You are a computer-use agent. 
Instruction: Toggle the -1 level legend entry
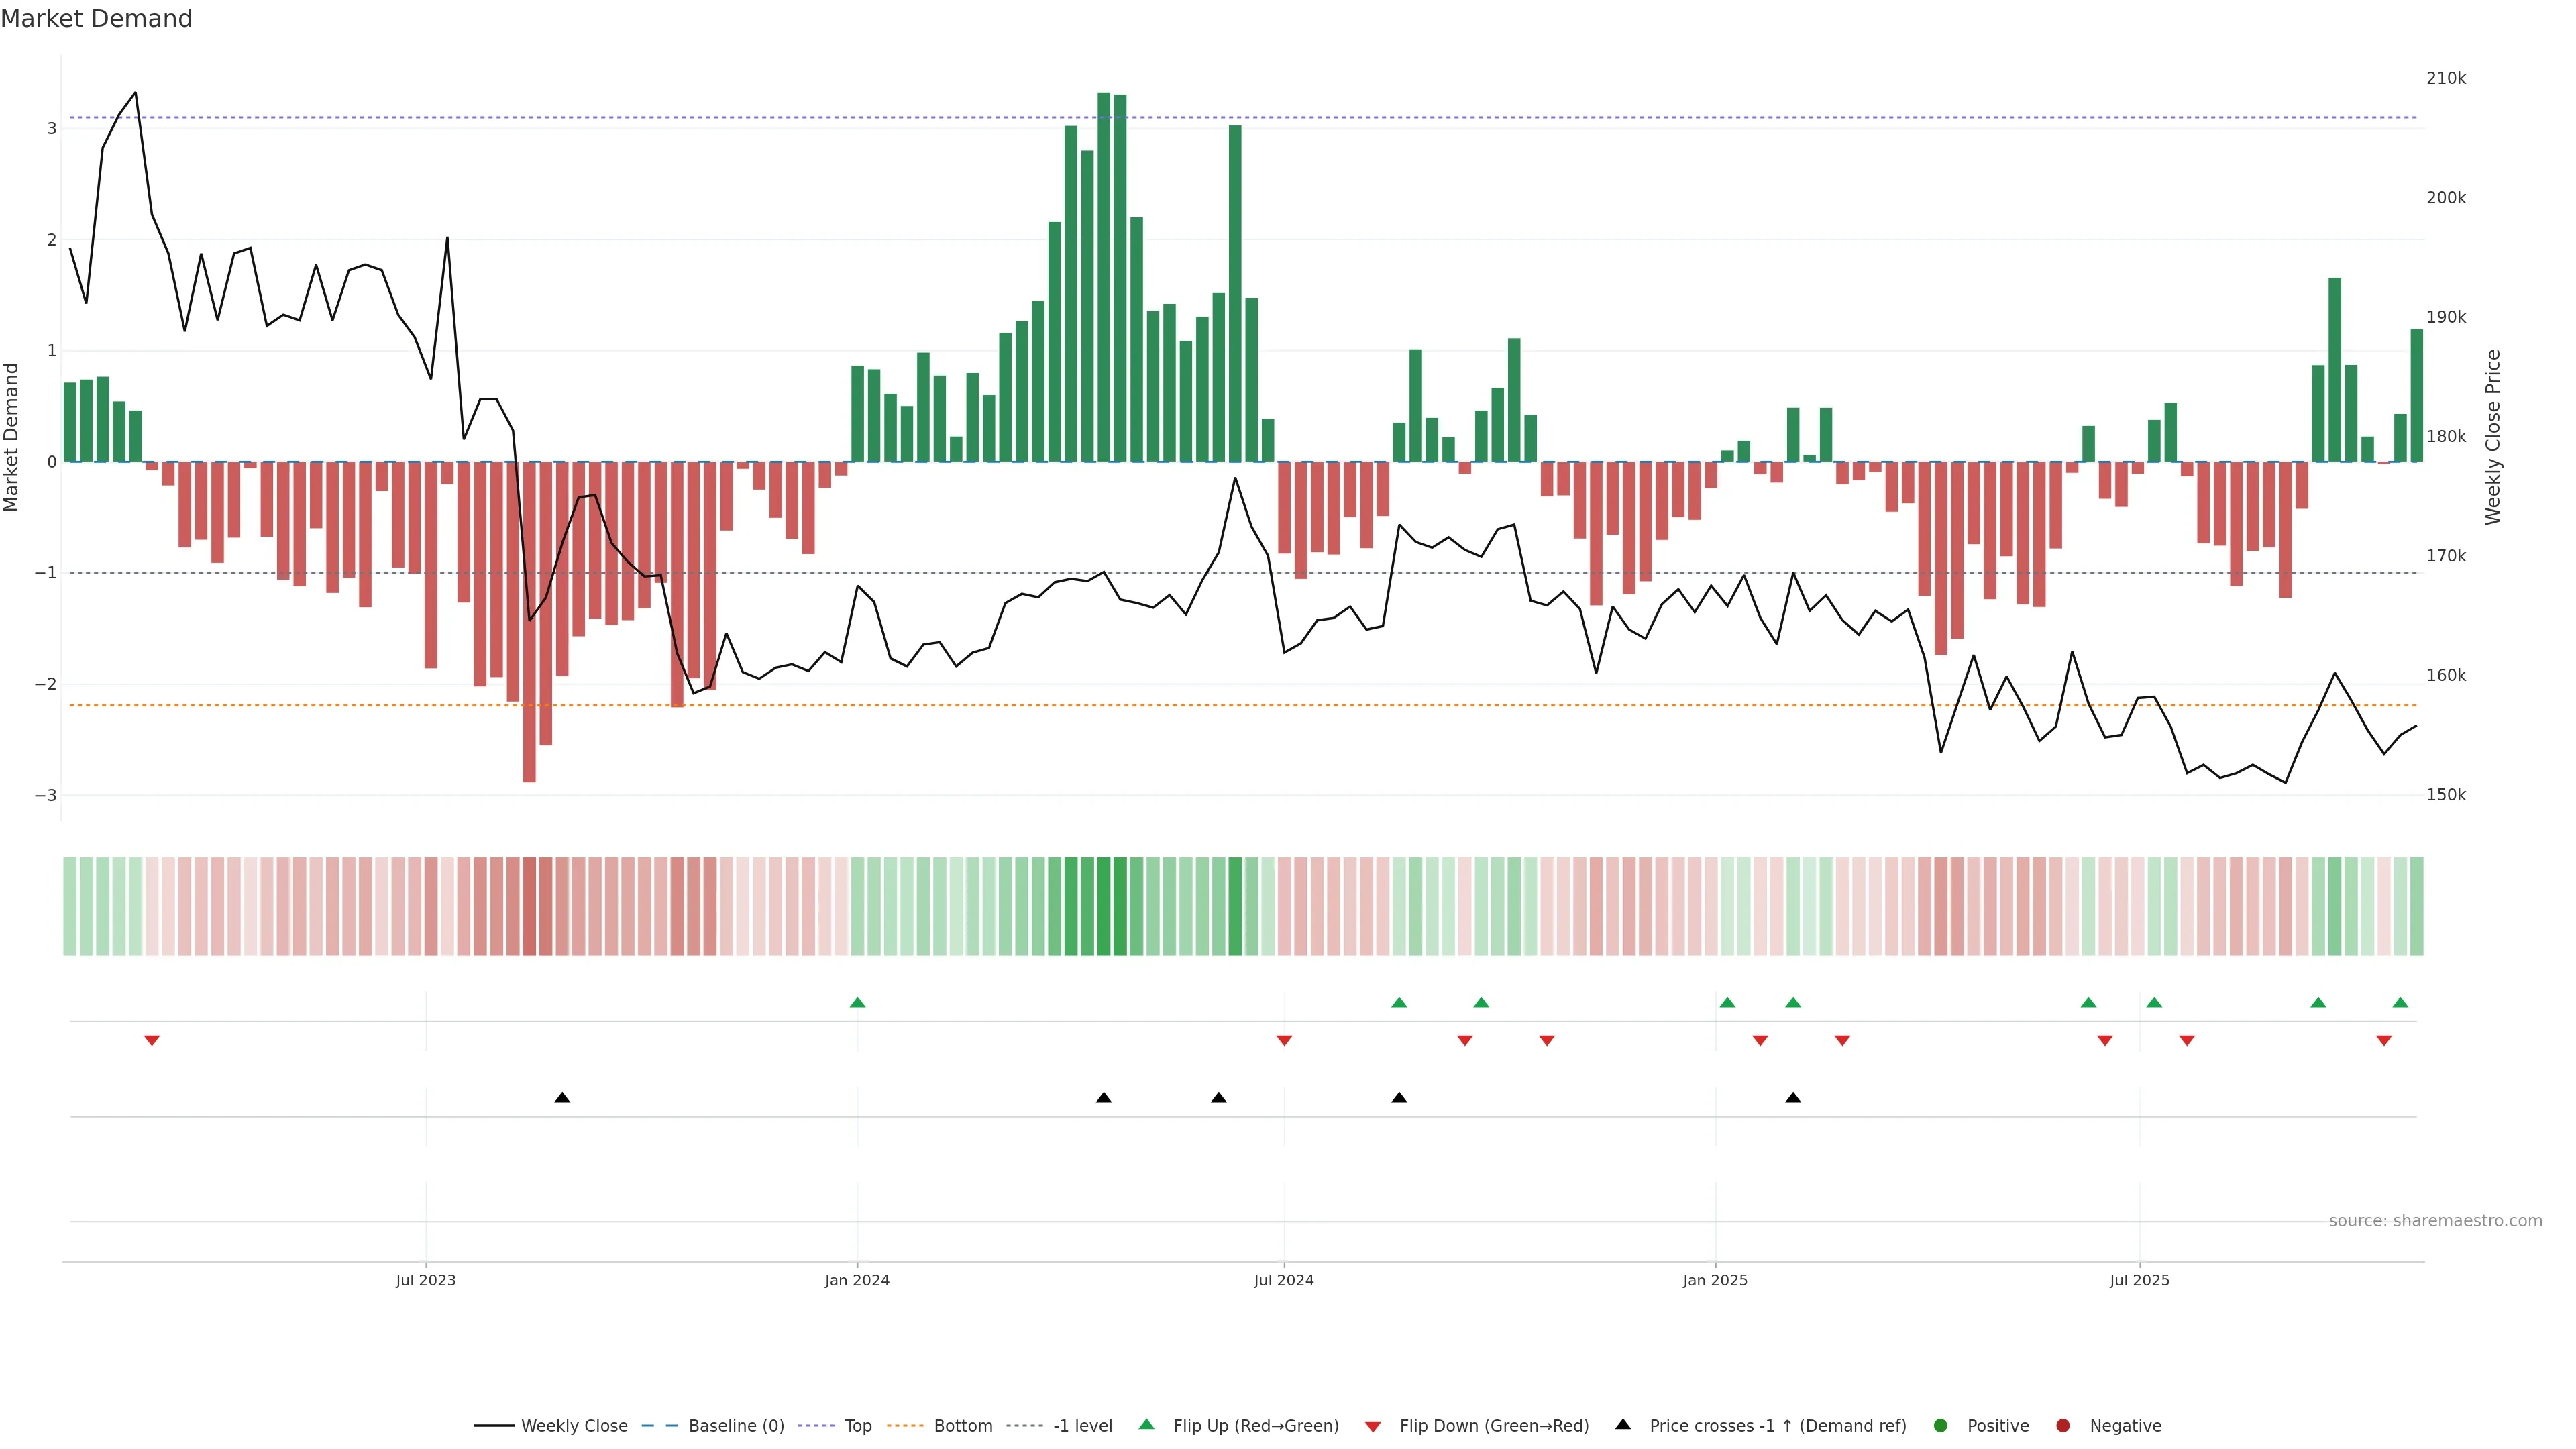tap(1082, 1425)
